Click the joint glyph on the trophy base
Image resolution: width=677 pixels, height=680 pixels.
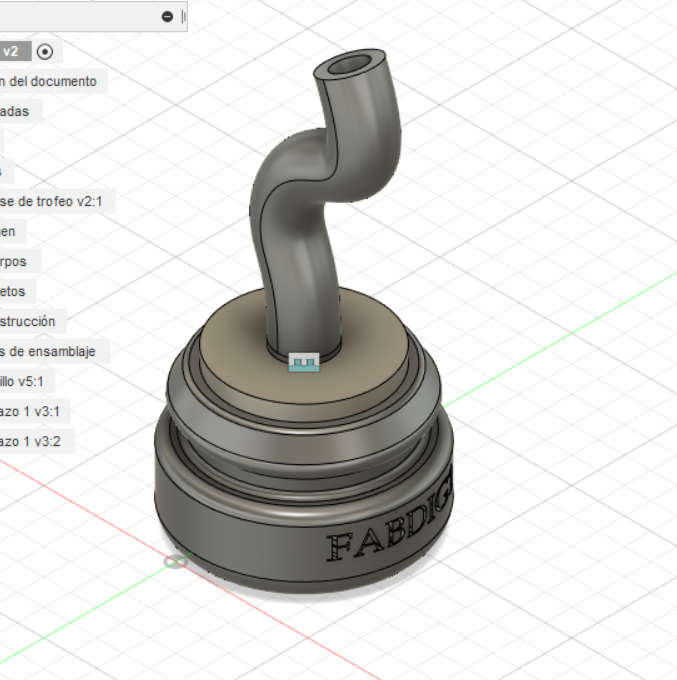304,362
